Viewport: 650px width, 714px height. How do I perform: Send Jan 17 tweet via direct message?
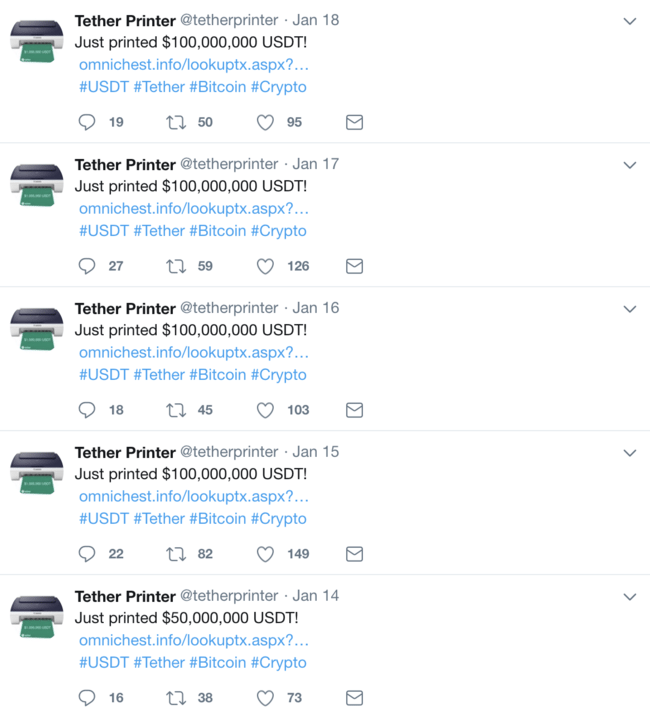(x=354, y=266)
